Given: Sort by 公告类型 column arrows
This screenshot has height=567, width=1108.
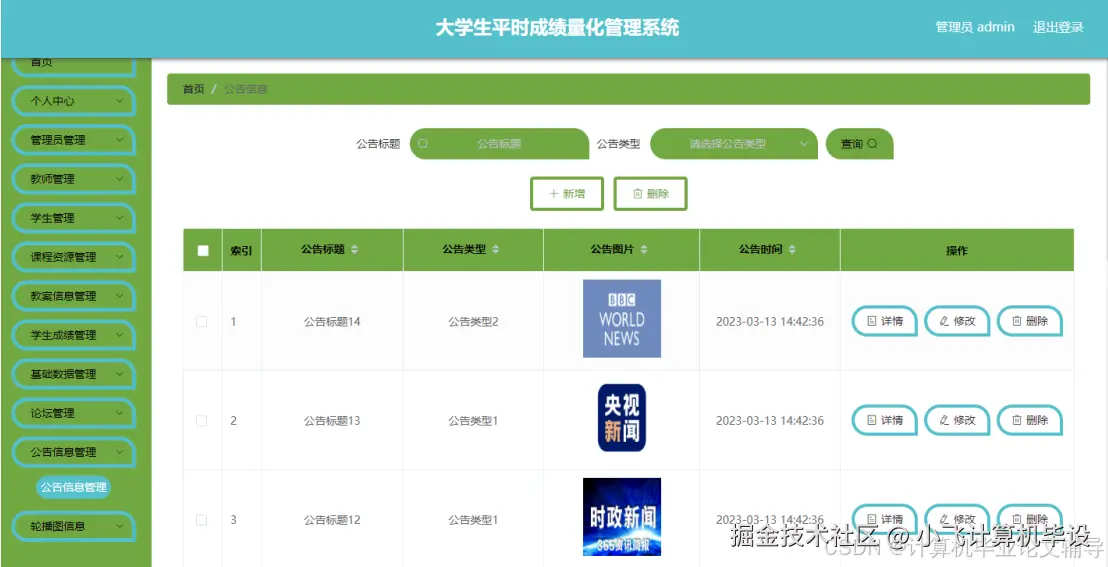Looking at the screenshot, I should click(496, 250).
